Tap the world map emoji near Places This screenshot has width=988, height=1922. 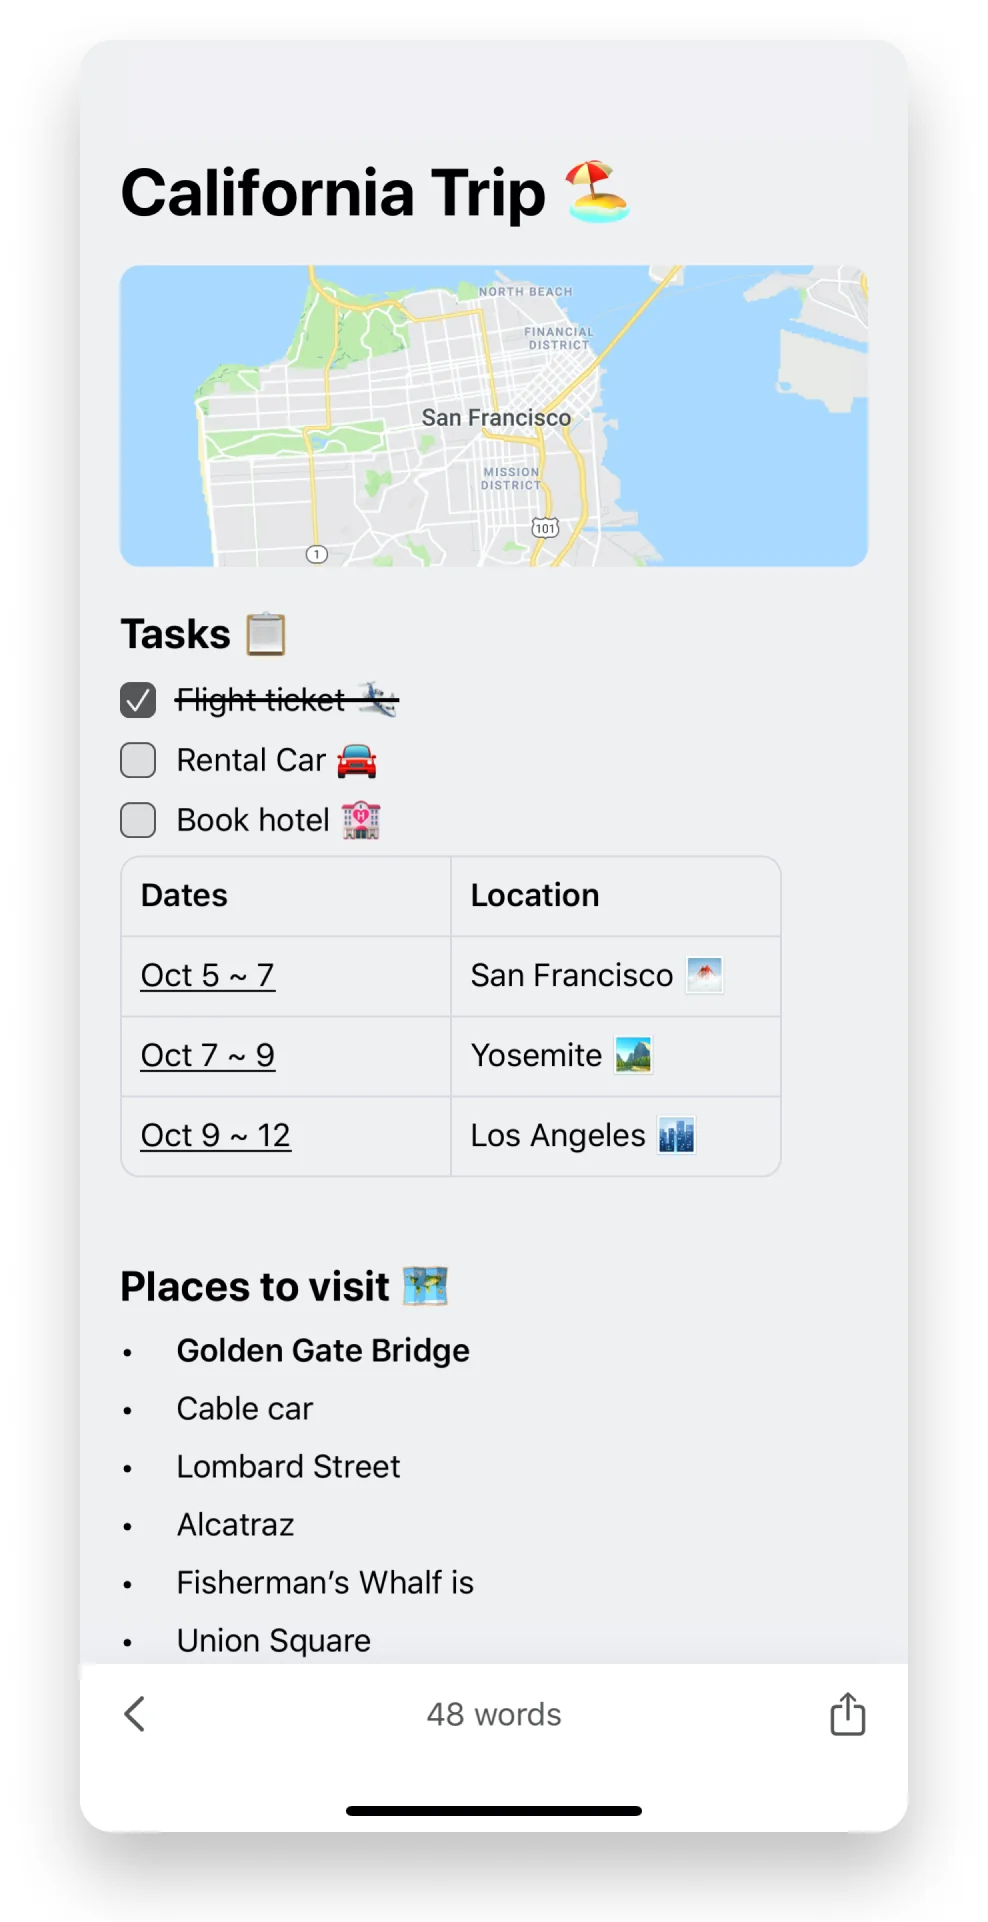tap(425, 1286)
